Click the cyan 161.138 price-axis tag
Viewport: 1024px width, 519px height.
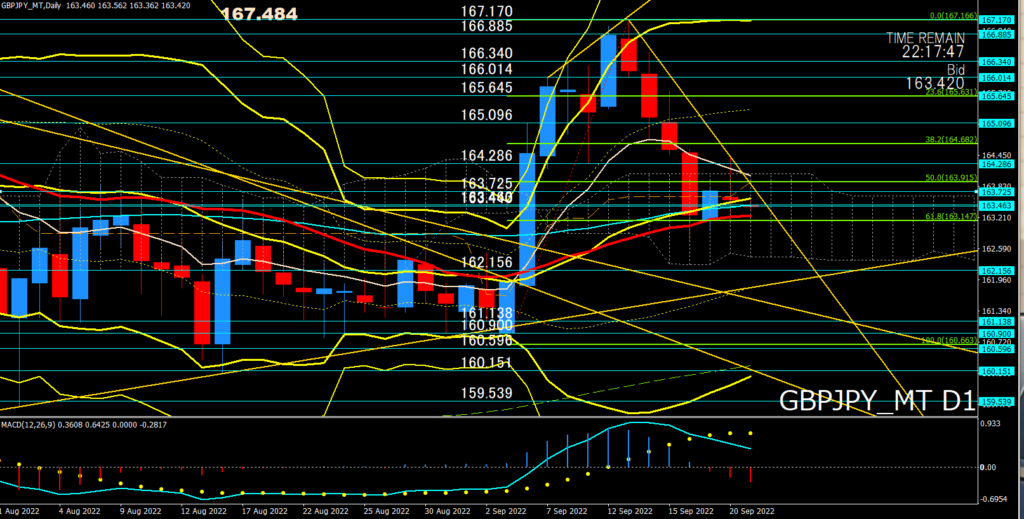[x=997, y=322]
